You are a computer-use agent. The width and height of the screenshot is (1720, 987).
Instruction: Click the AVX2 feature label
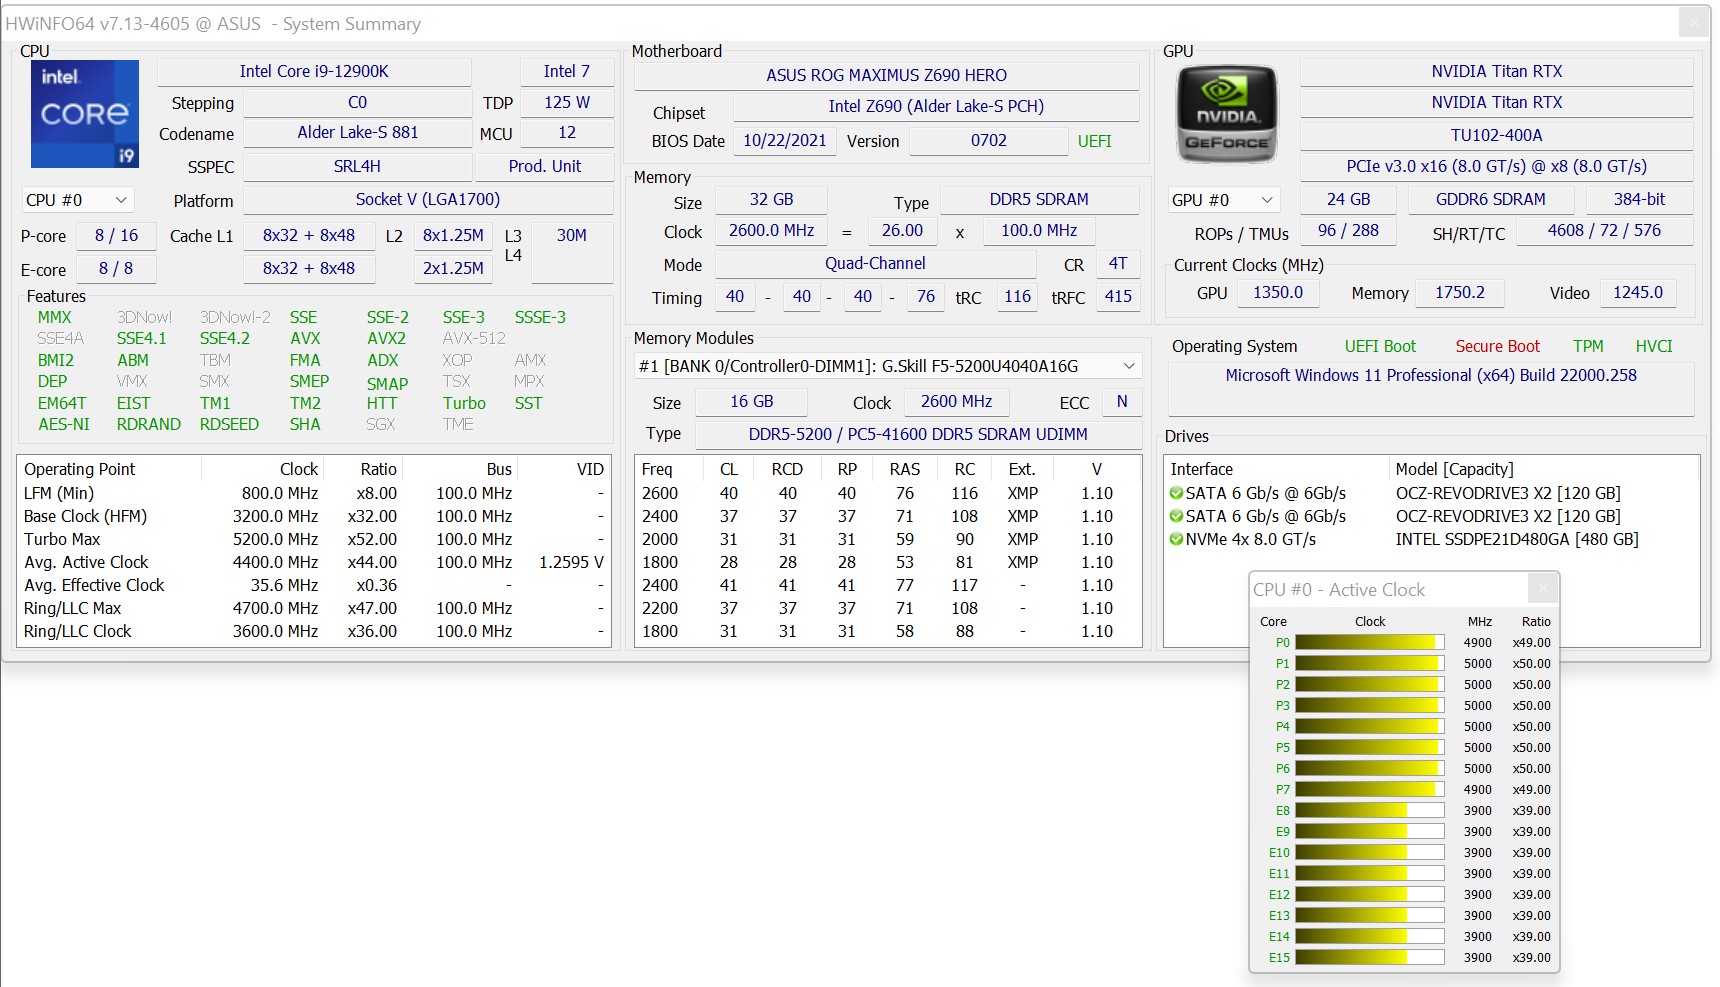click(x=386, y=339)
